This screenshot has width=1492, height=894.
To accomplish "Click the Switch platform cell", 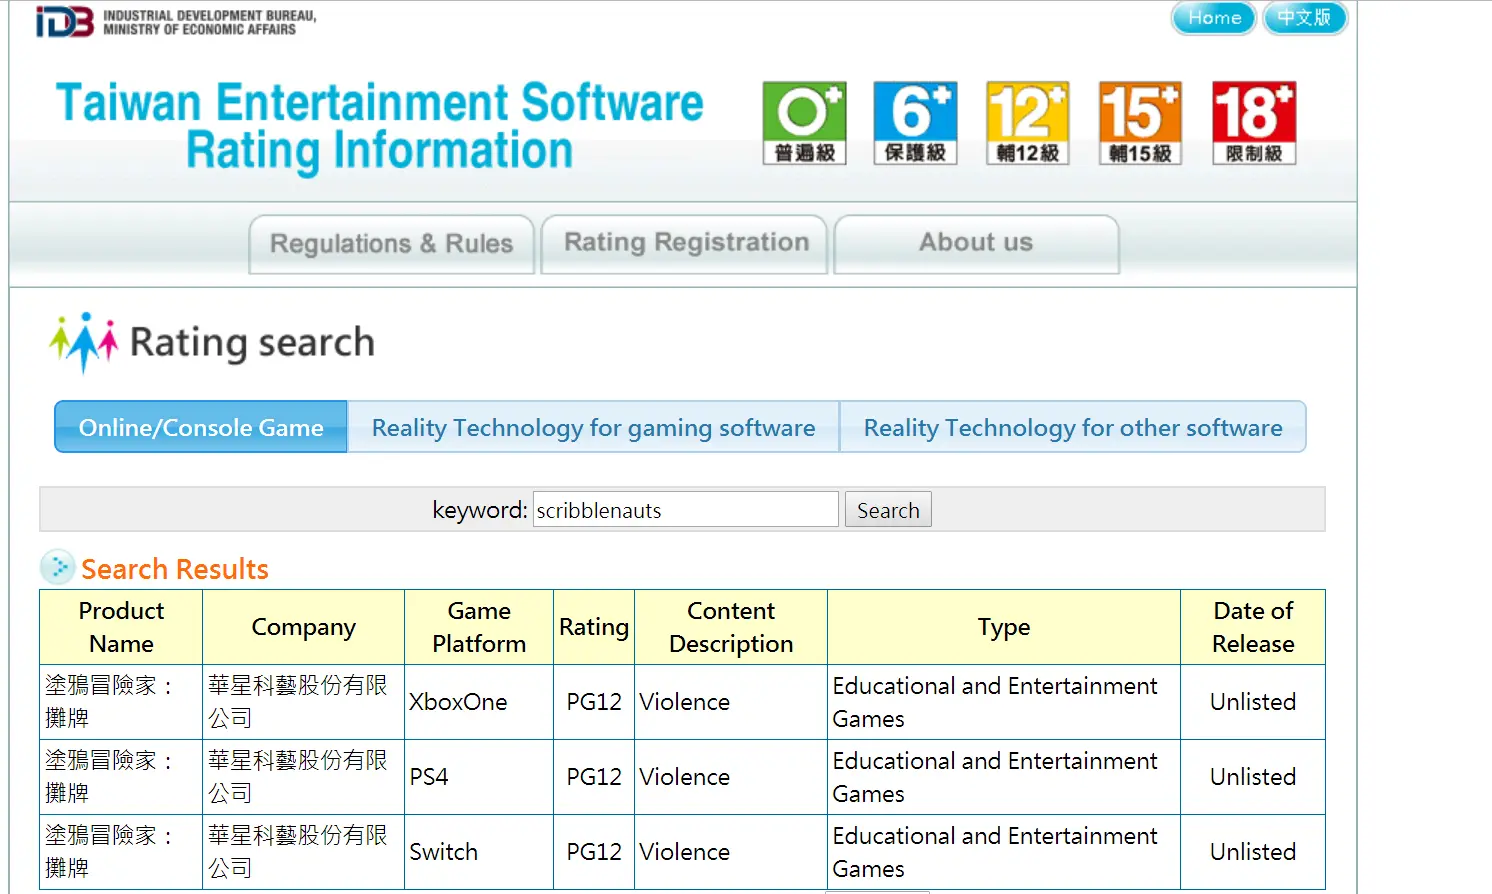I will click(479, 852).
